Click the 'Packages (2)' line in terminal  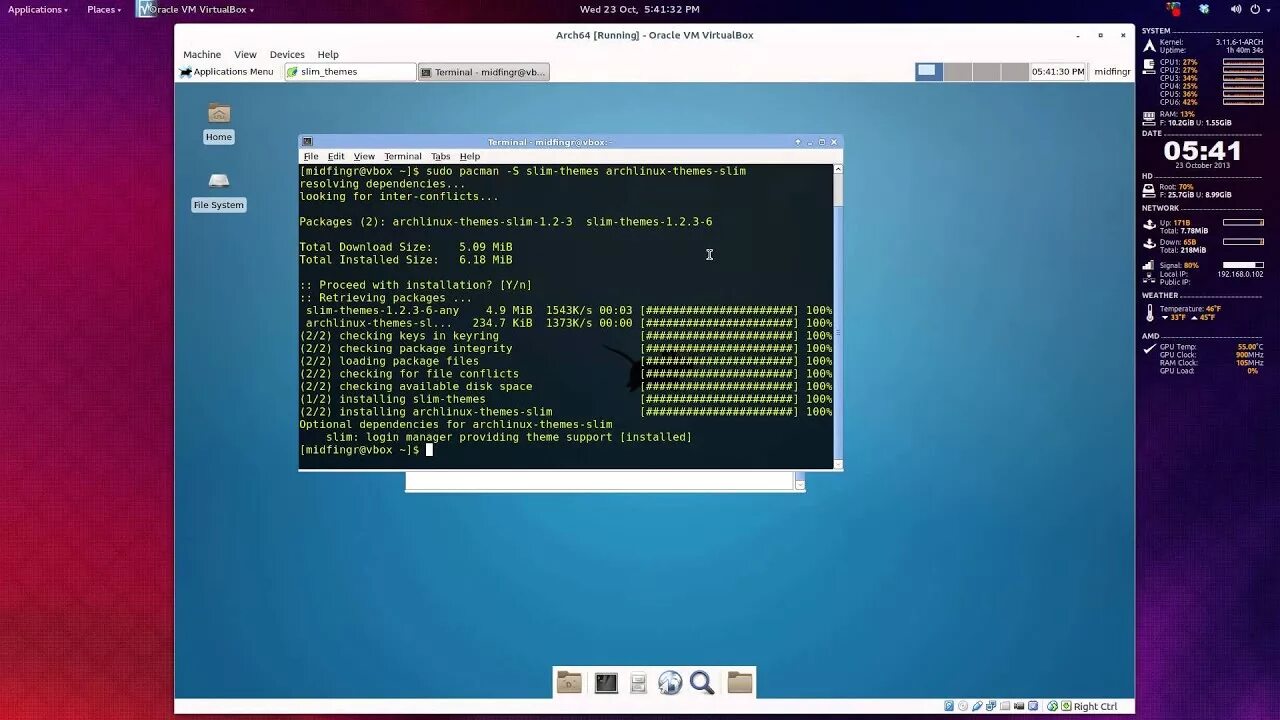[x=506, y=222]
